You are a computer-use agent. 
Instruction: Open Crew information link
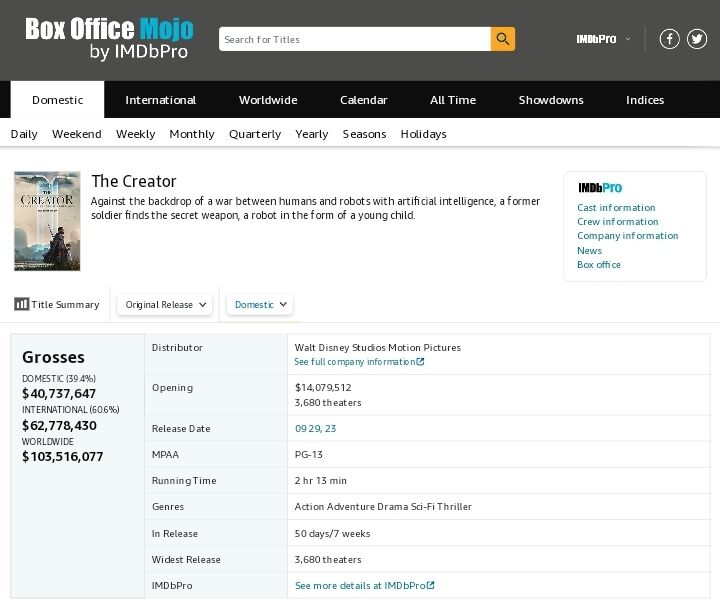(x=618, y=222)
